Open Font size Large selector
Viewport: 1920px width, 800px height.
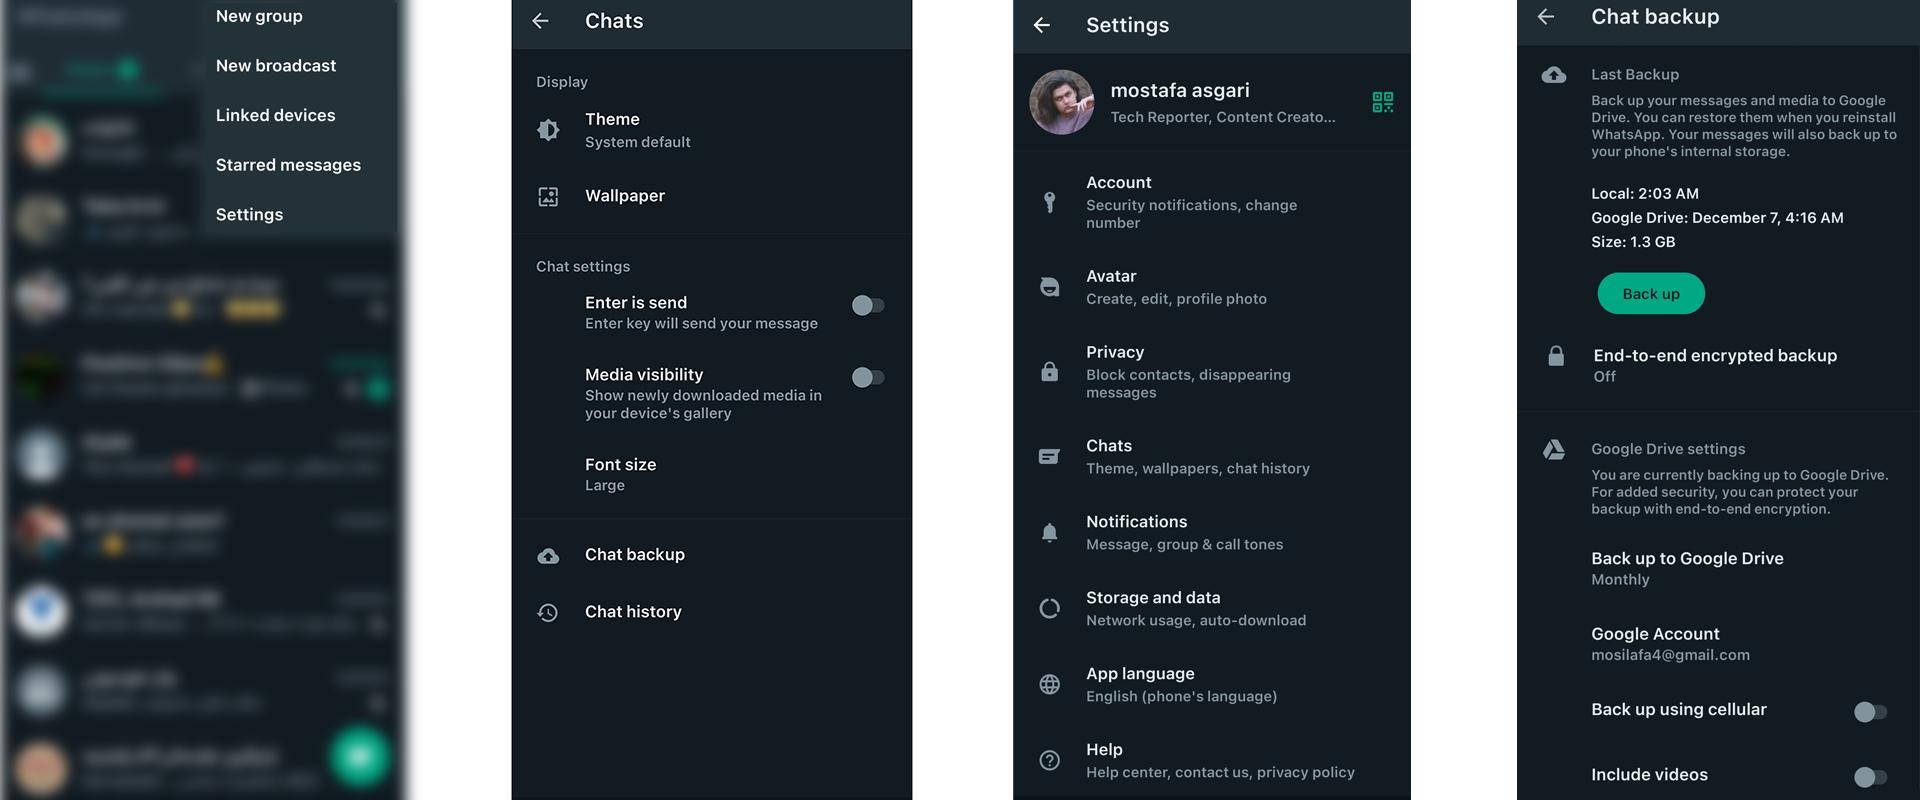pos(712,474)
